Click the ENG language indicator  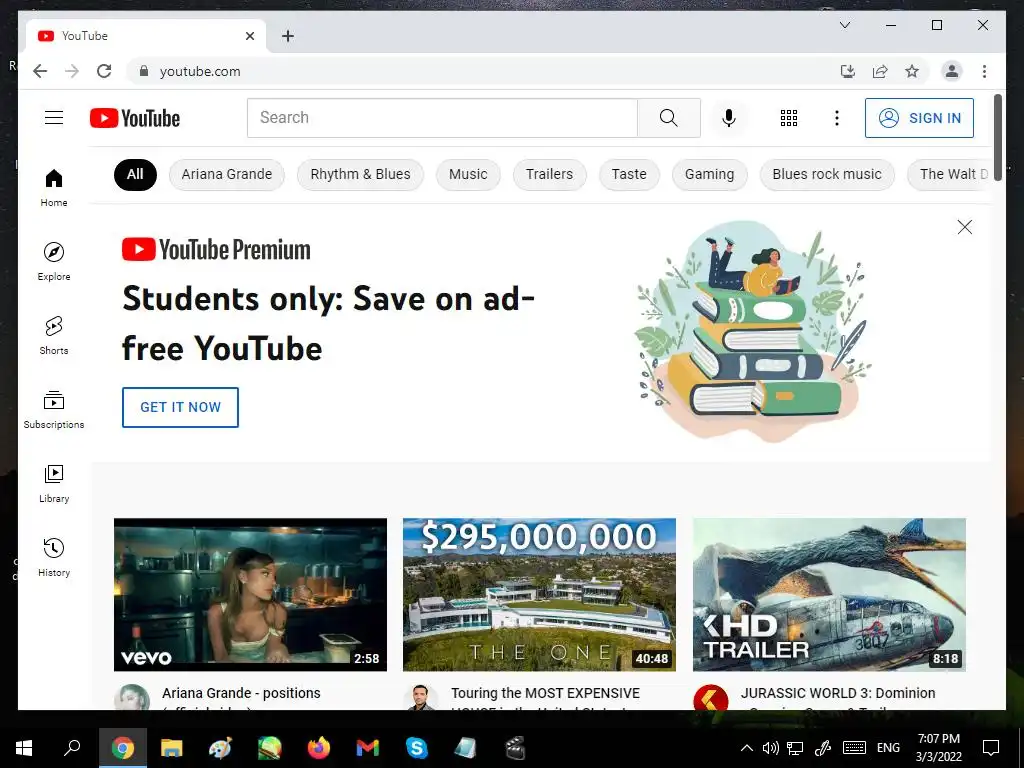[888, 748]
